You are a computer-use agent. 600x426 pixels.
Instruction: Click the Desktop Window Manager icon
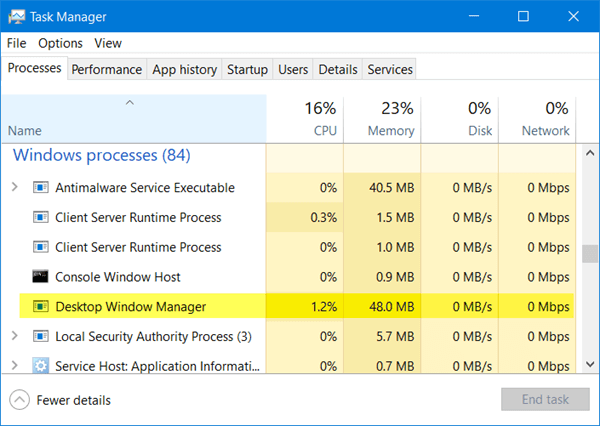coord(41,307)
